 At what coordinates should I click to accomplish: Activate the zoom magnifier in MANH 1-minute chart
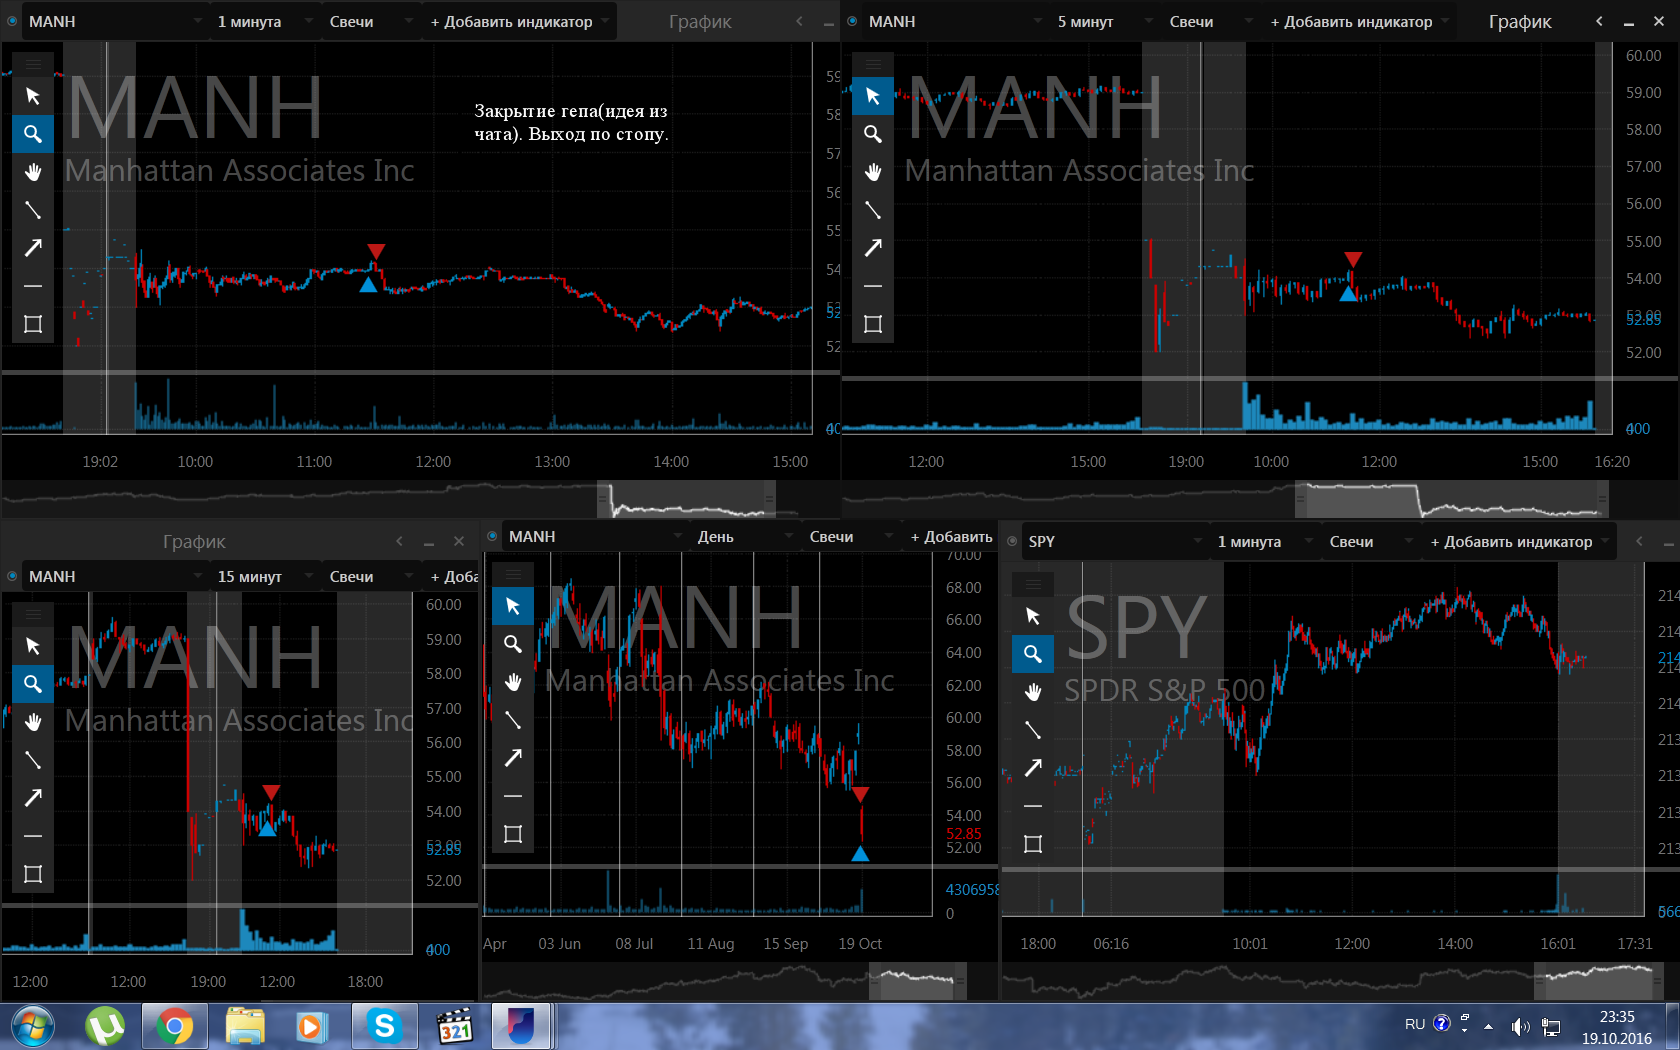pyautogui.click(x=33, y=134)
